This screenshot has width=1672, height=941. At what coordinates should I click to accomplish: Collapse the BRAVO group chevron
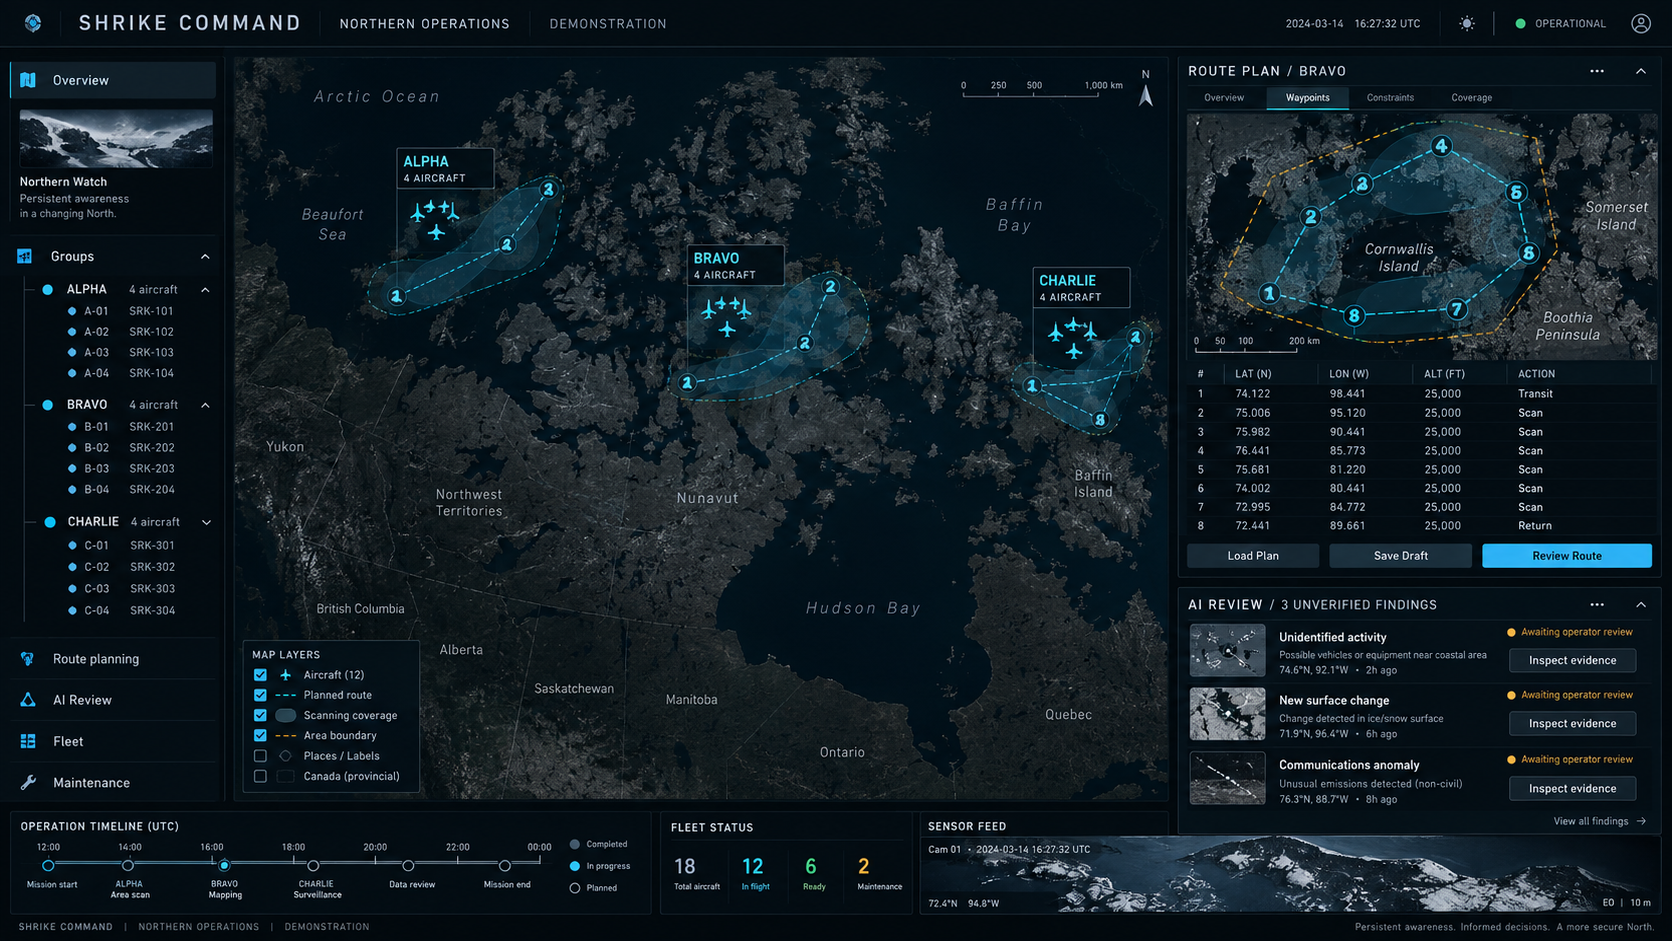pos(205,405)
